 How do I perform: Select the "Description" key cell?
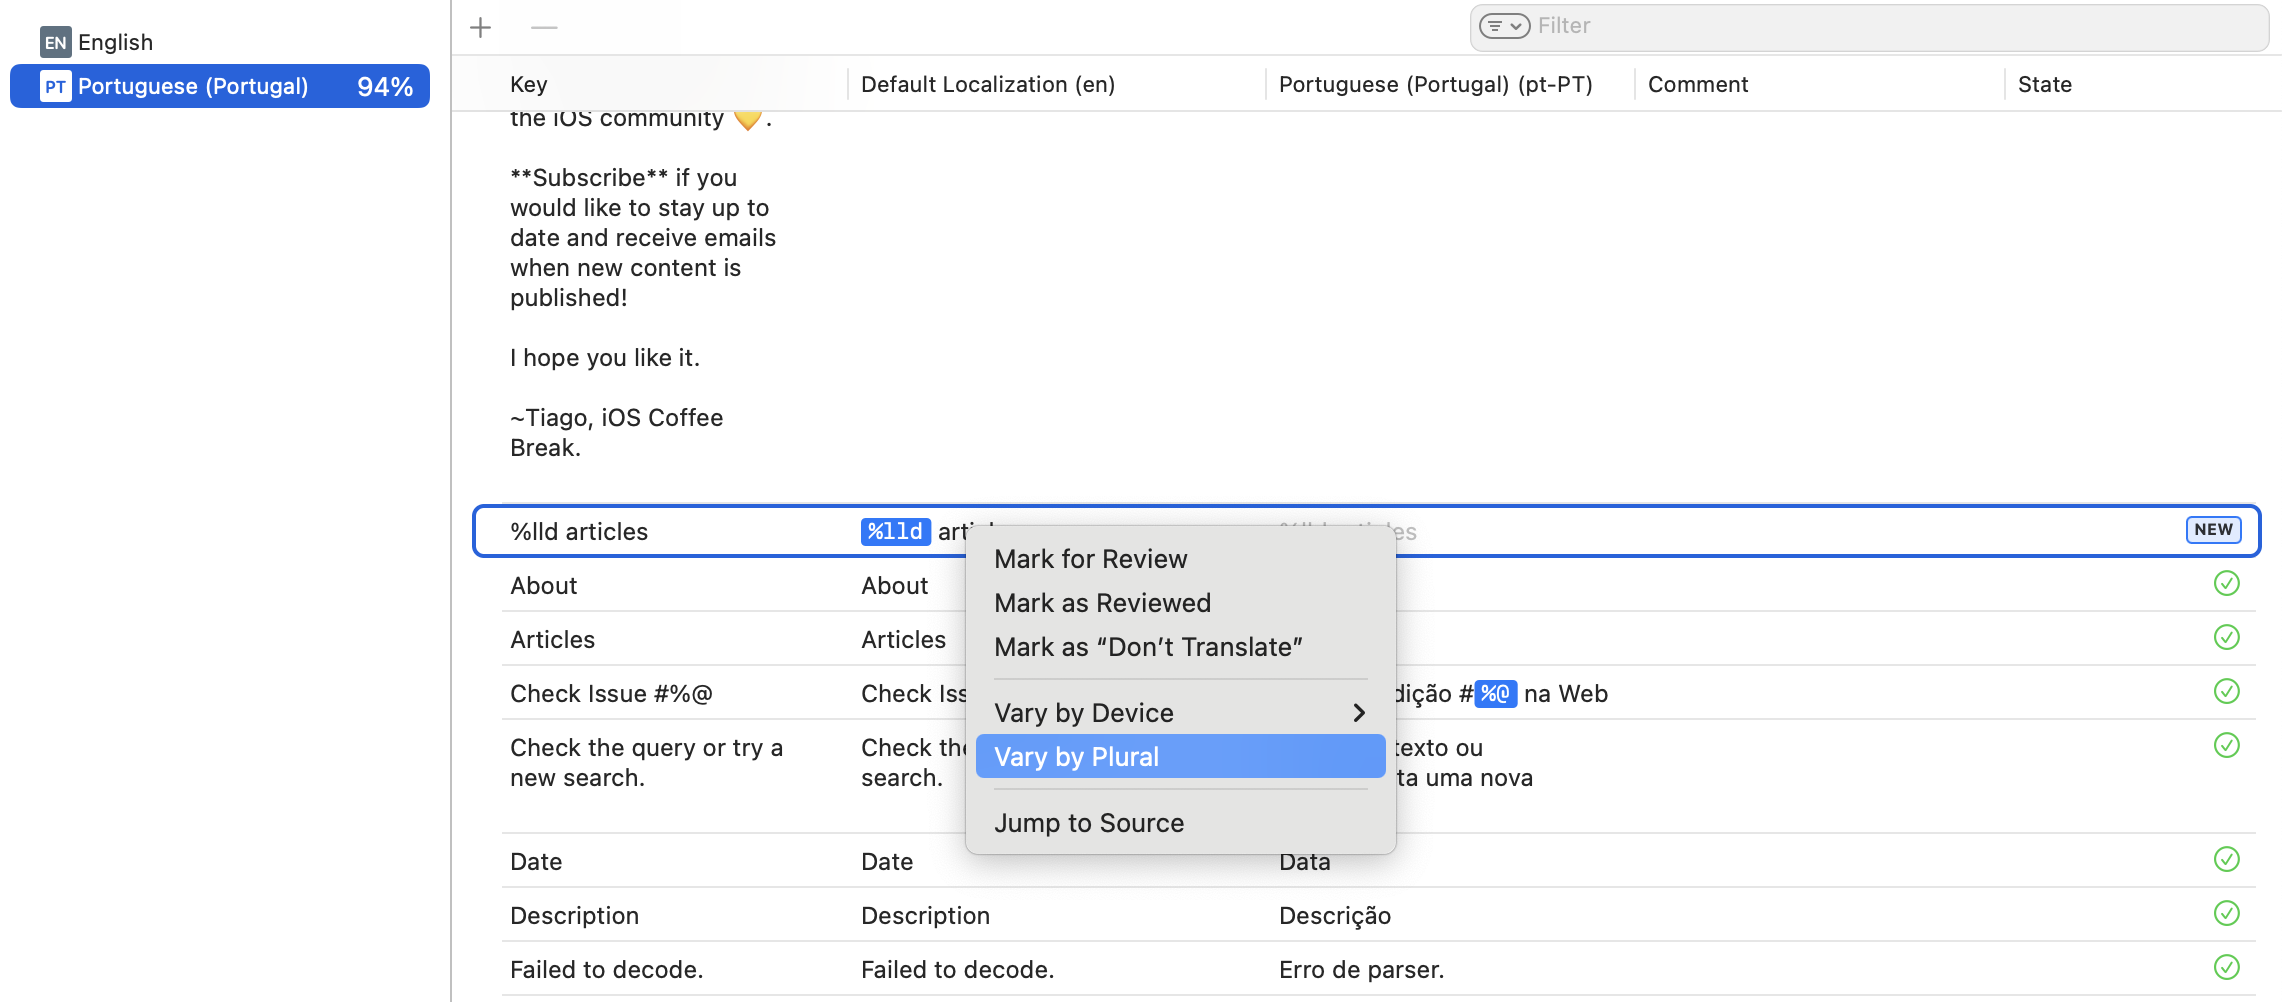coord(574,916)
